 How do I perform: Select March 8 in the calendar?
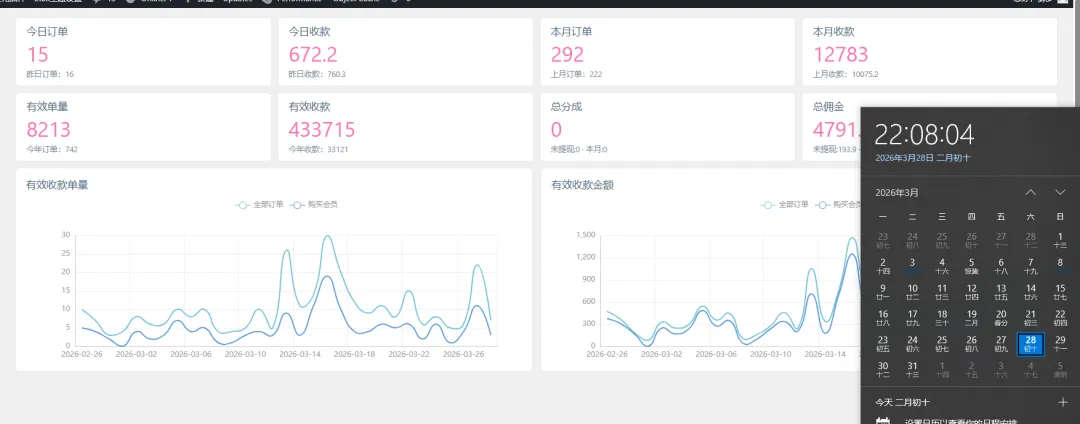tap(1060, 266)
